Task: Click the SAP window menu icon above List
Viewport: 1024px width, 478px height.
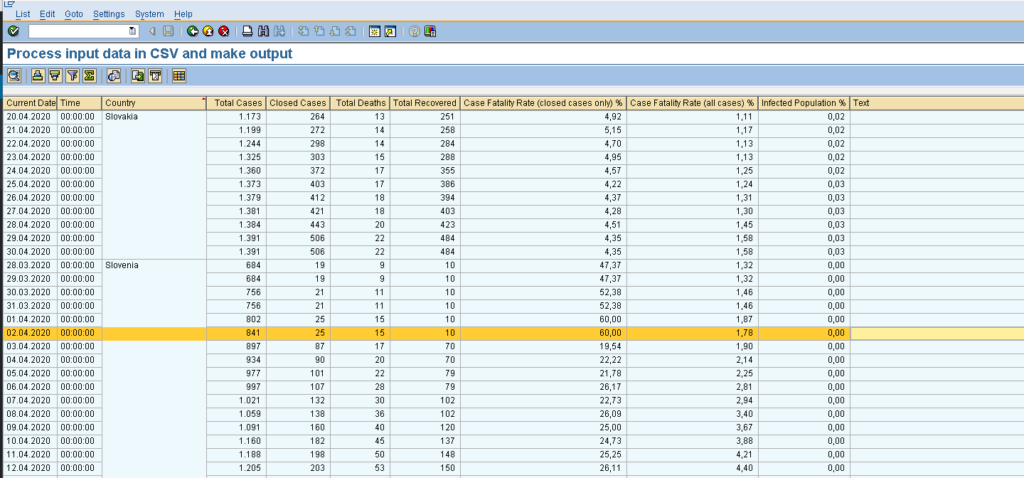Action: tap(8, 3)
